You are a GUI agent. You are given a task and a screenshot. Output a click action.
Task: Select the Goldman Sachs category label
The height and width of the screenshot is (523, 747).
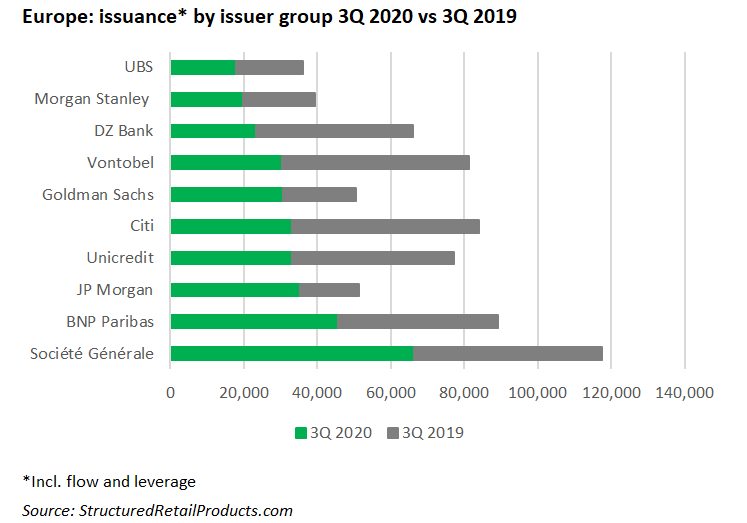tap(98, 195)
